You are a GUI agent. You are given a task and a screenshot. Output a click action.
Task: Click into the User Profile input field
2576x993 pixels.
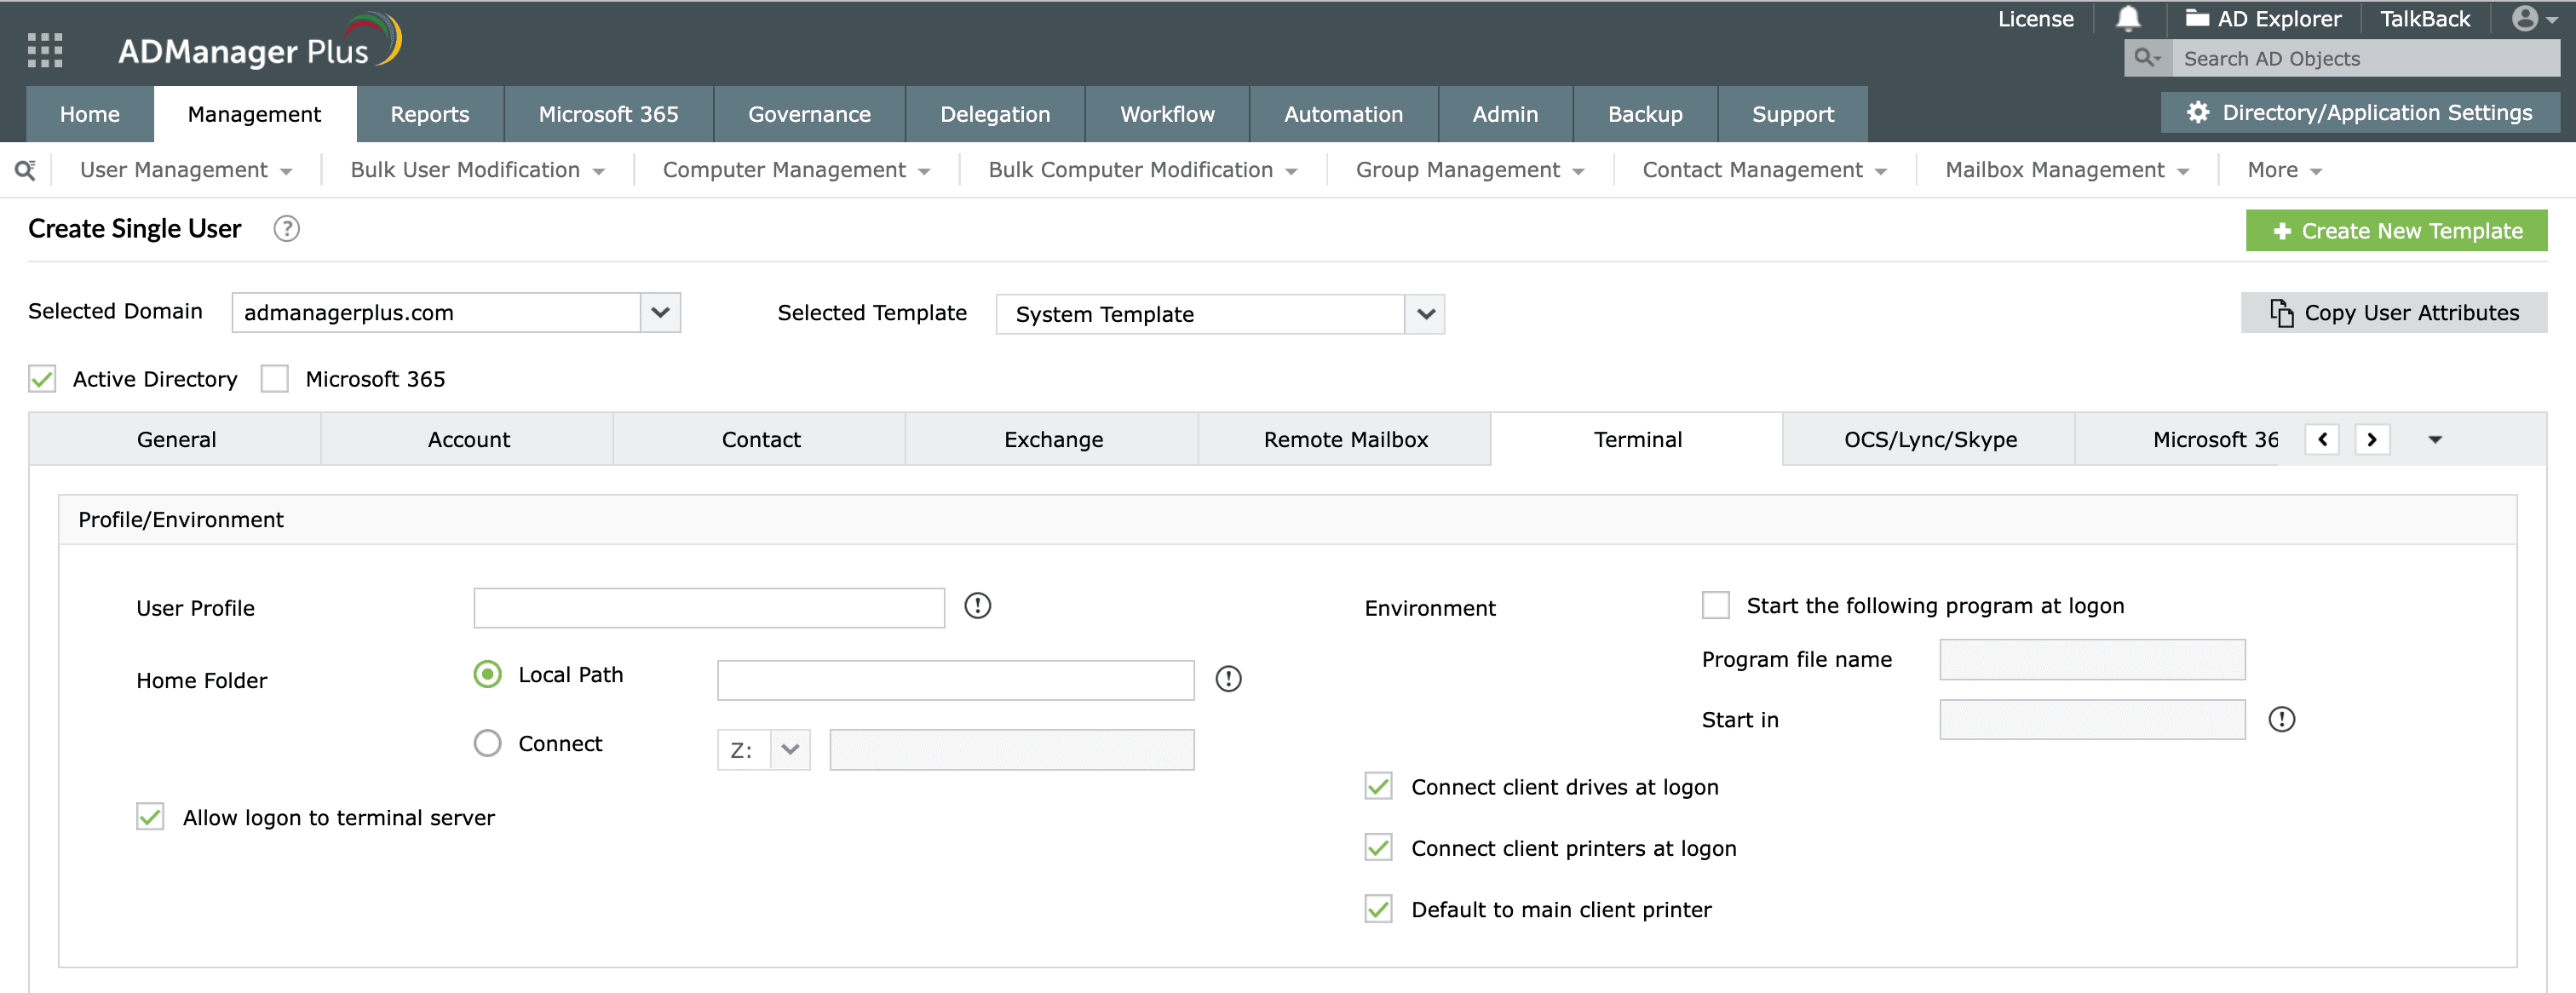pos(708,608)
